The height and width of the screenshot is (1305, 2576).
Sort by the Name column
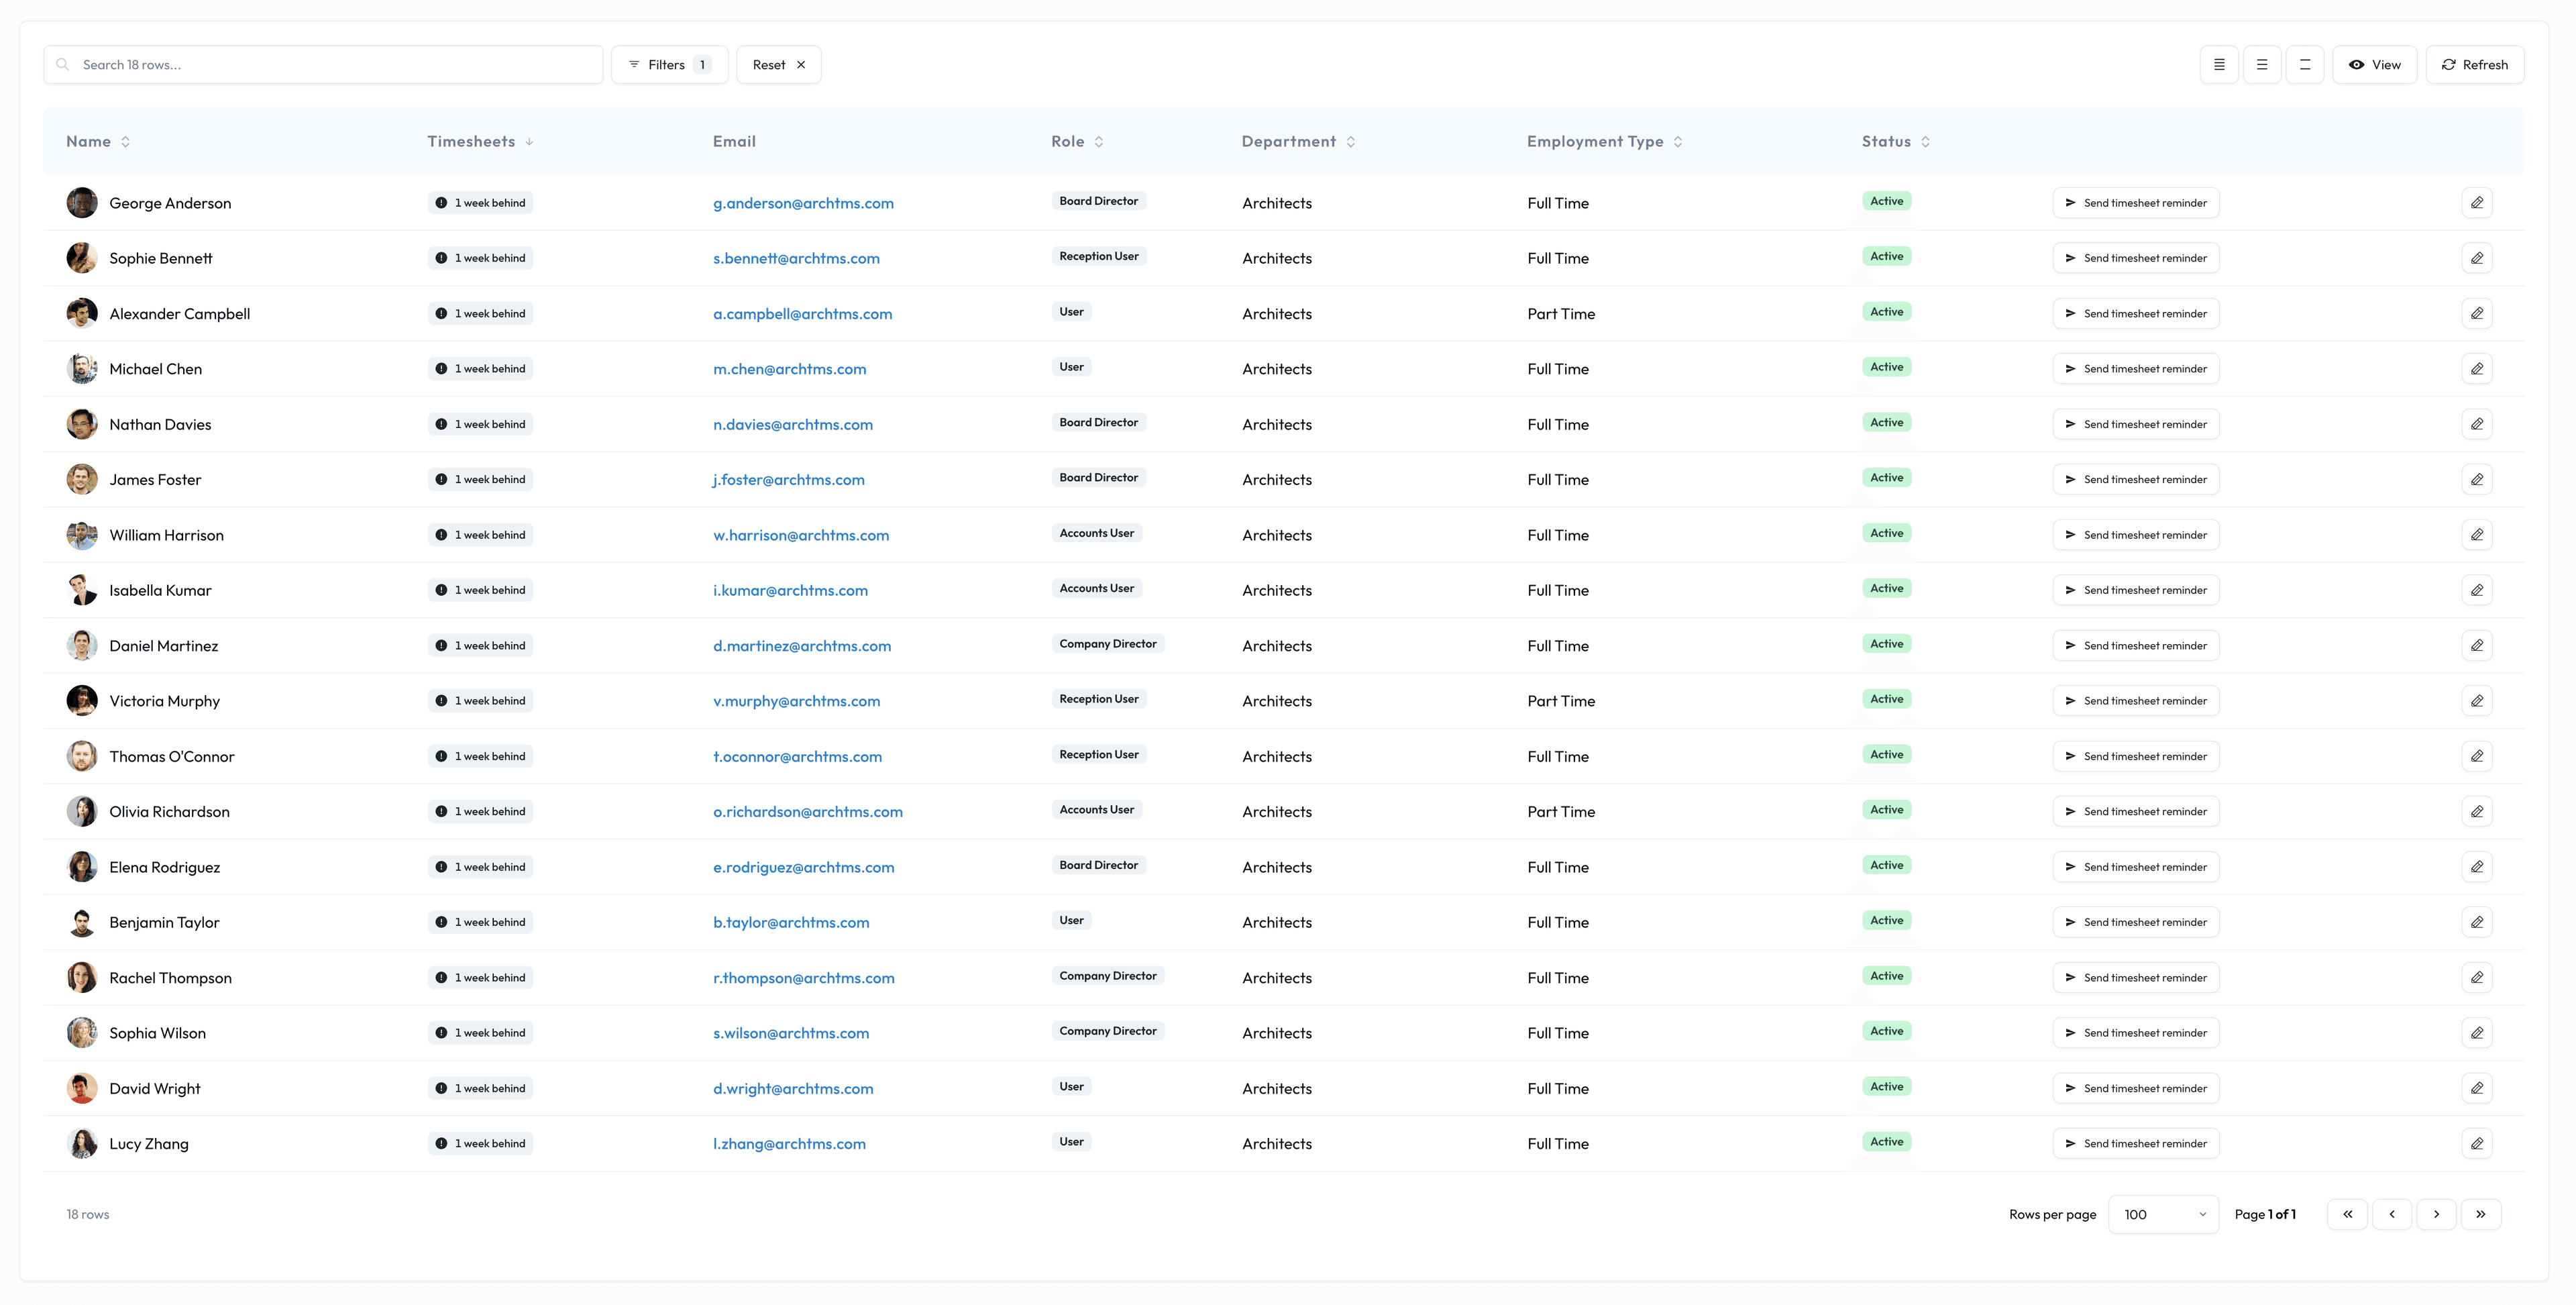tap(98, 142)
